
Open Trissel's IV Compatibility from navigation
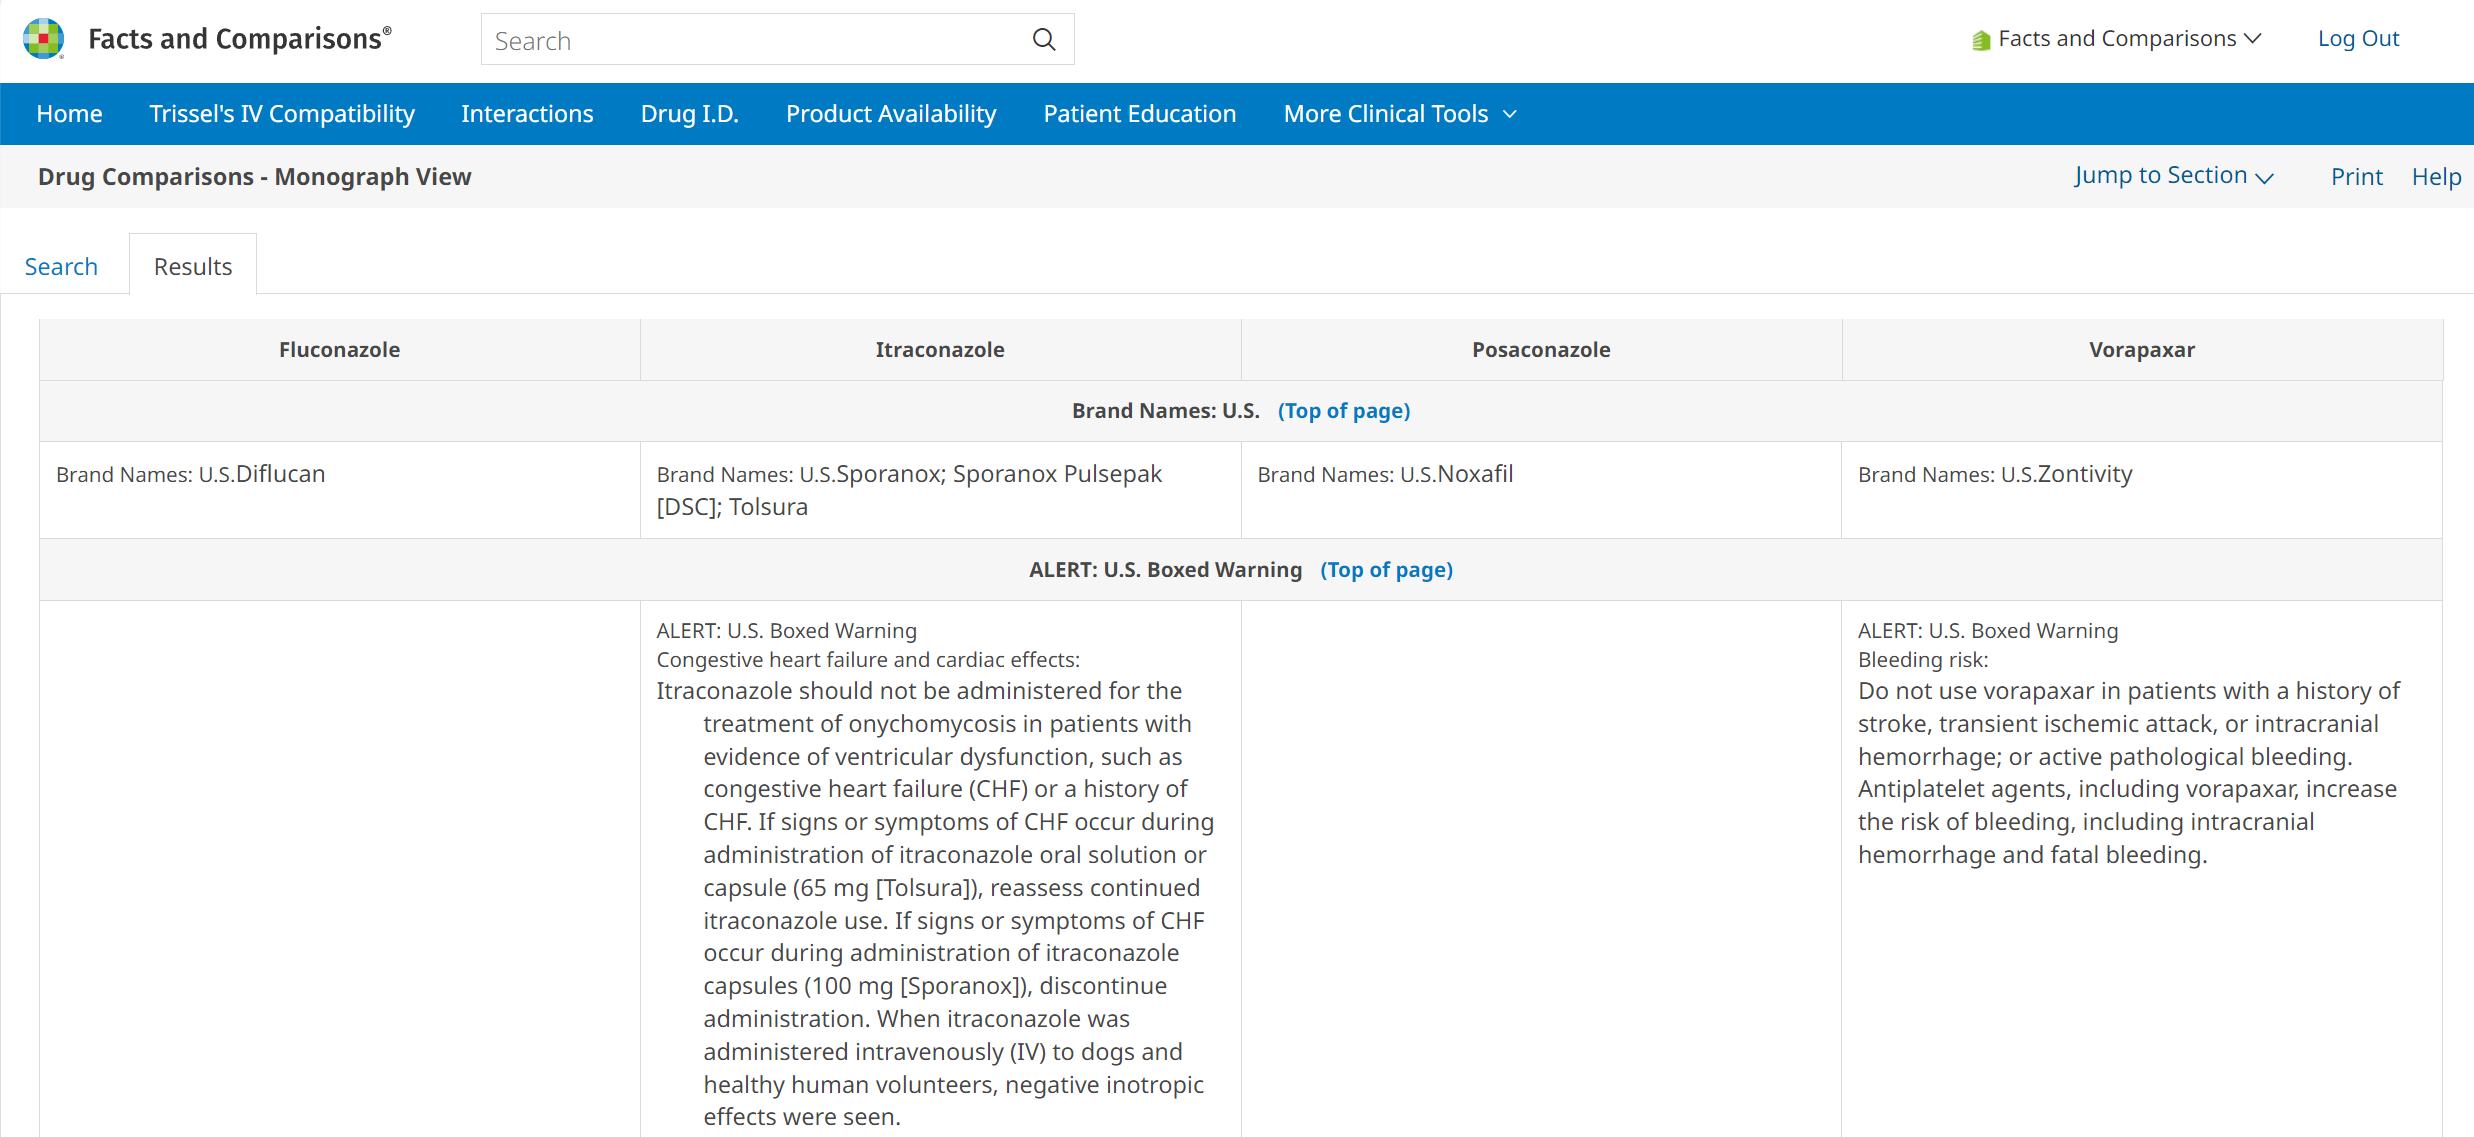pyautogui.click(x=282, y=114)
